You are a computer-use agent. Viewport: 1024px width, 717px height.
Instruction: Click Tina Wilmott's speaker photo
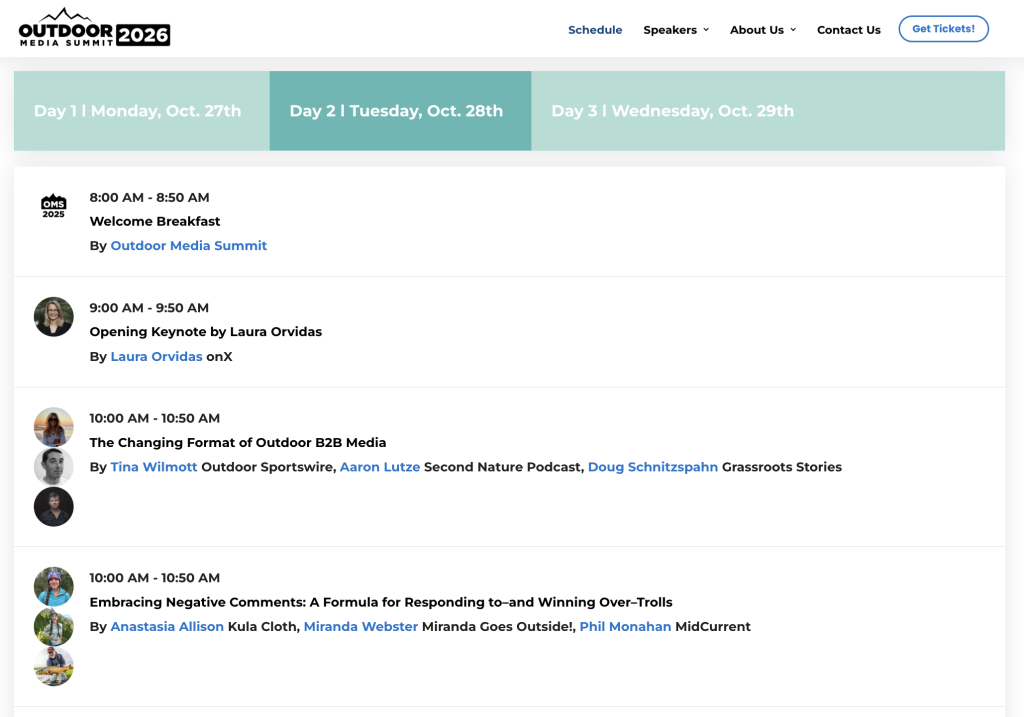click(54, 427)
